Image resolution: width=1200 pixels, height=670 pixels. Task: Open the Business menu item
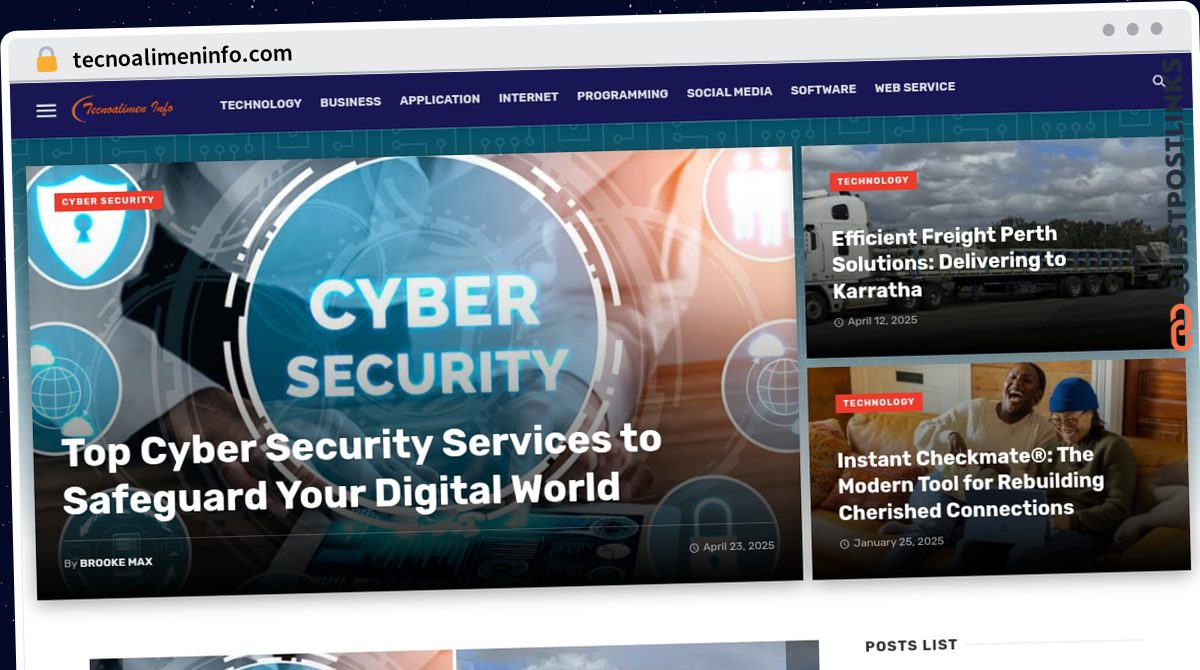[350, 102]
